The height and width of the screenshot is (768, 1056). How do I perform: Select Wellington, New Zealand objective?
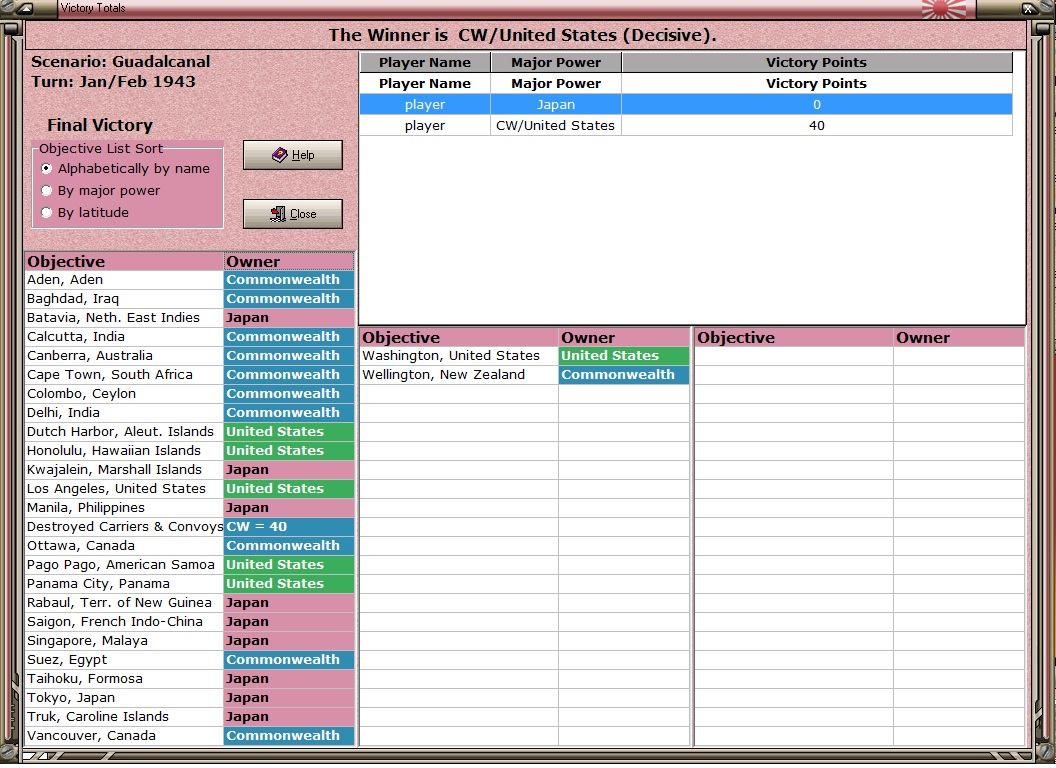point(459,375)
